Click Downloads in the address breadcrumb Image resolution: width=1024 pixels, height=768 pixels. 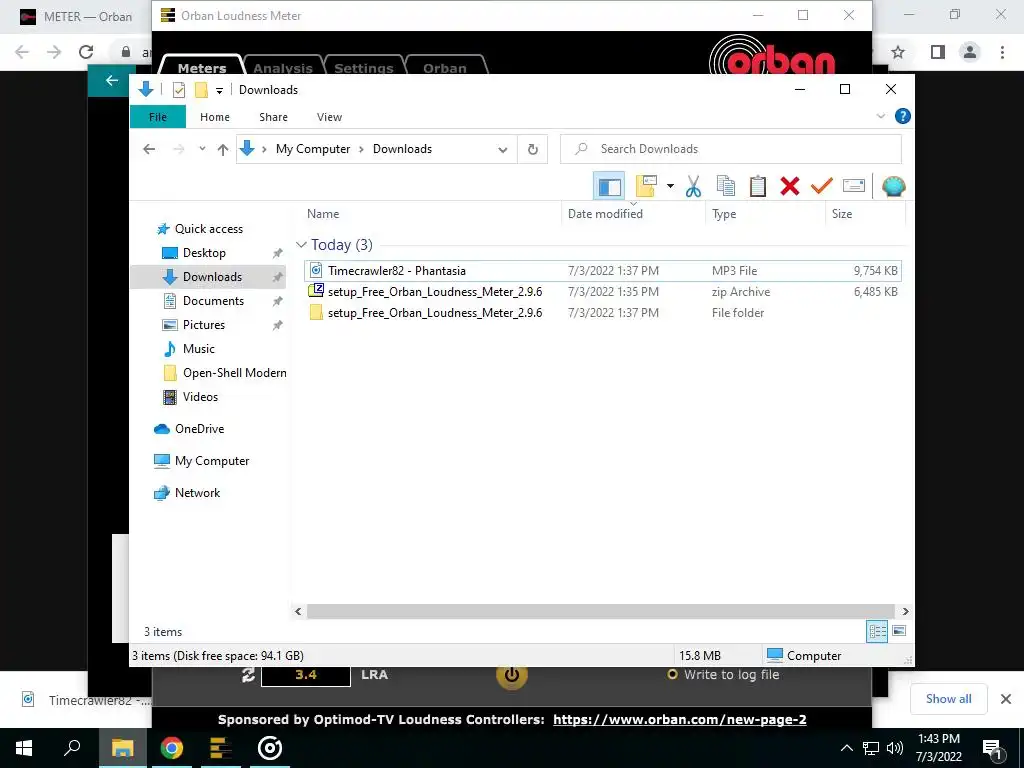tap(402, 149)
